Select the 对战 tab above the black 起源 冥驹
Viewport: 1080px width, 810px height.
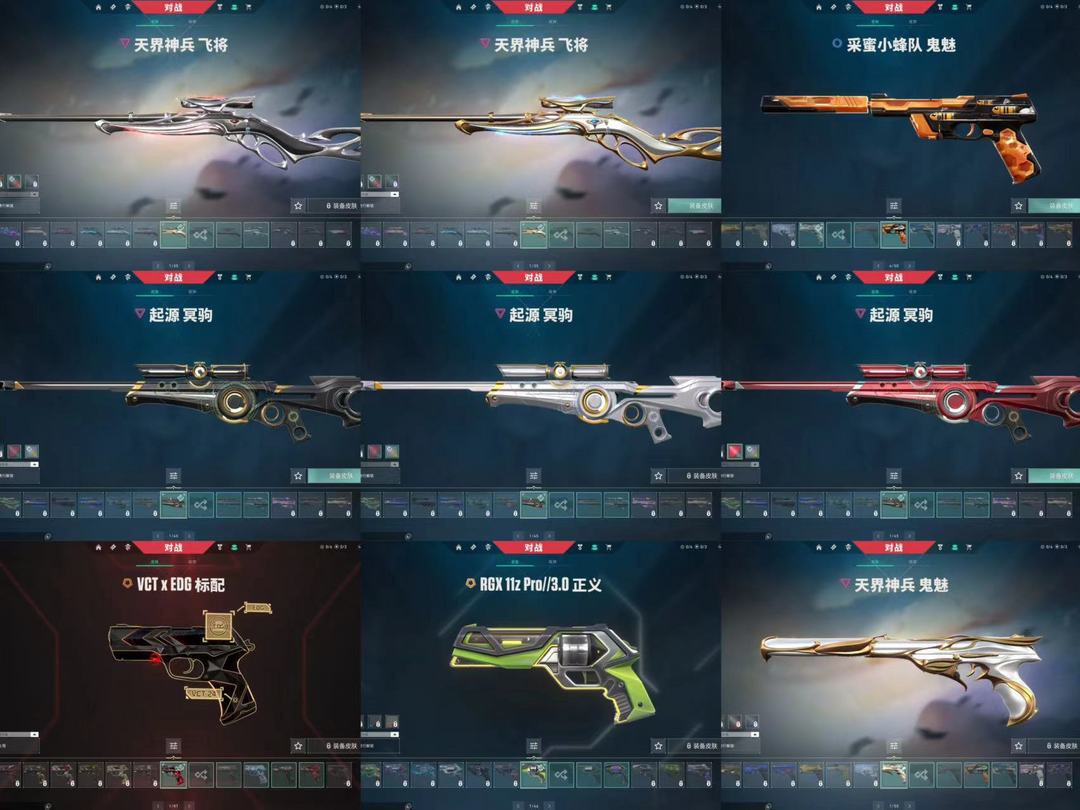click(x=174, y=278)
